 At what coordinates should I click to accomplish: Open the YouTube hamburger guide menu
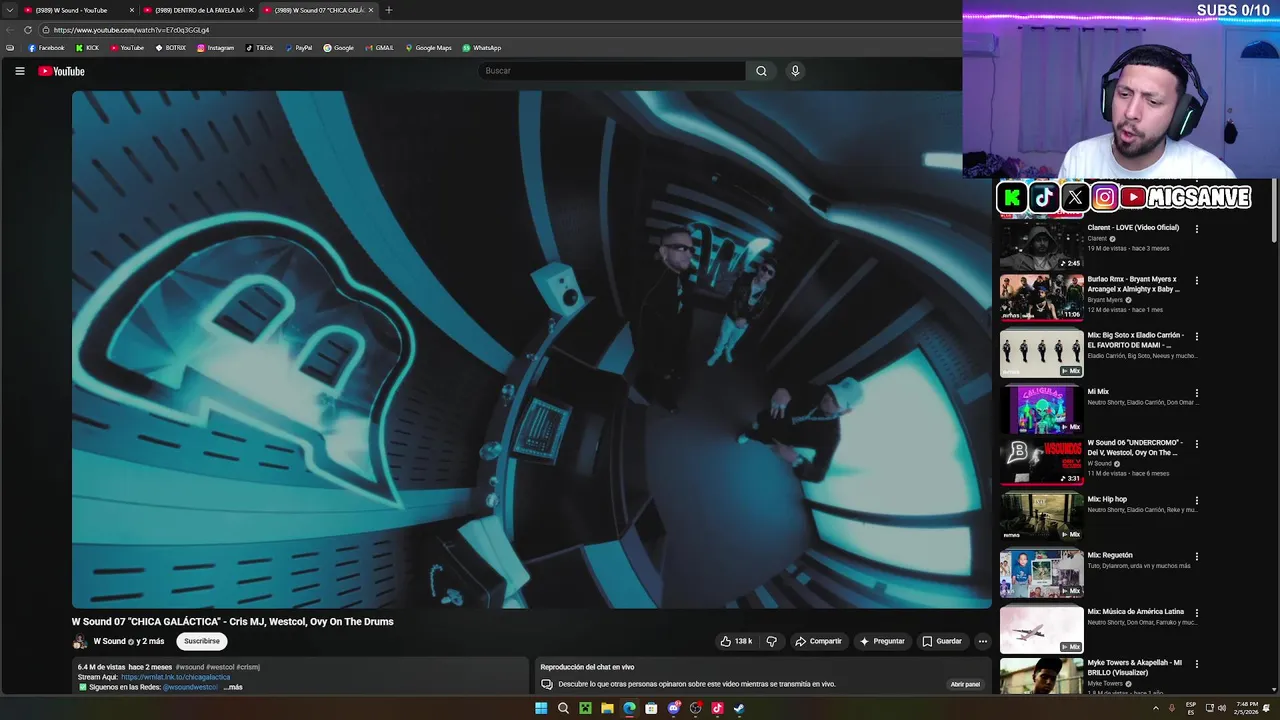coord(19,71)
